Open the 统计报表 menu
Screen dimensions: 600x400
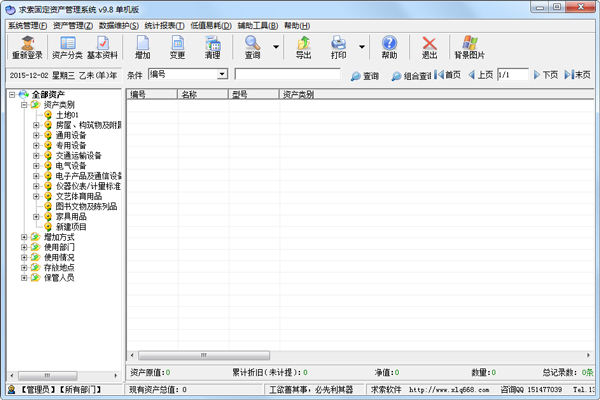pyautogui.click(x=168, y=25)
